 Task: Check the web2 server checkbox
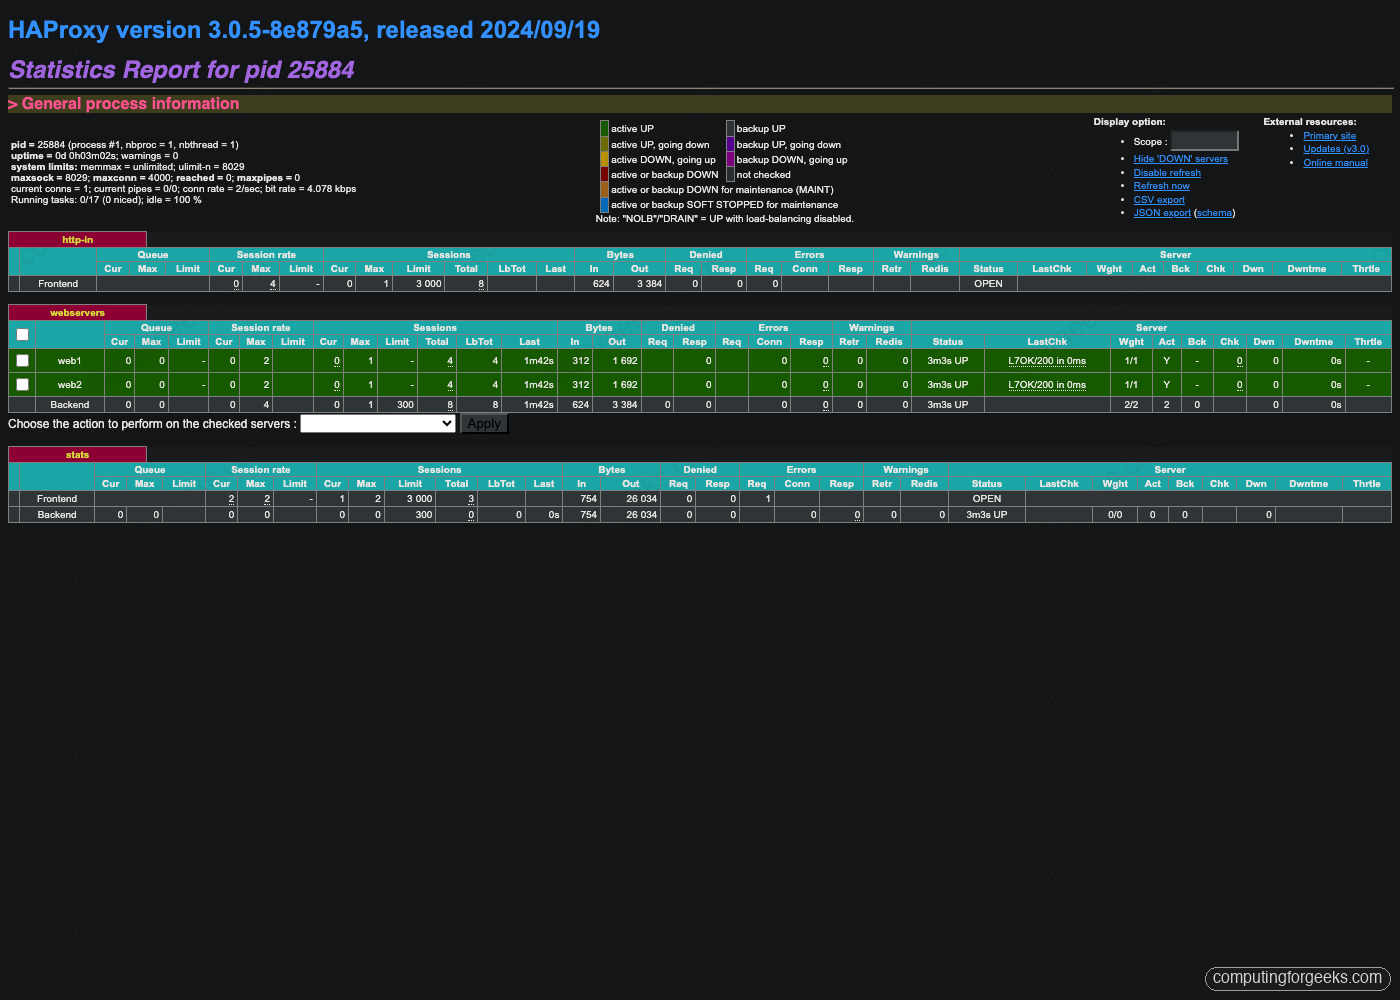coord(22,384)
